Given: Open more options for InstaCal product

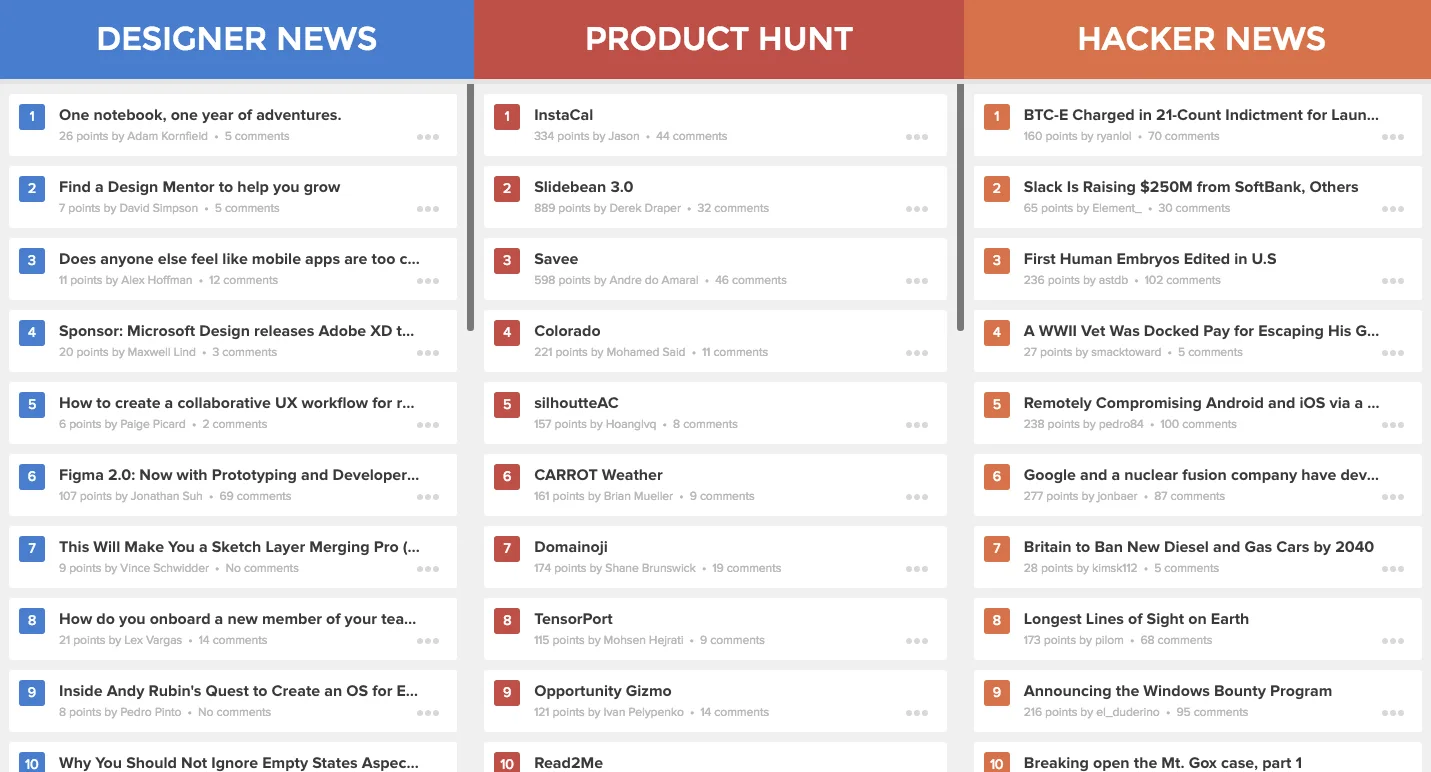Looking at the screenshot, I should (917, 137).
